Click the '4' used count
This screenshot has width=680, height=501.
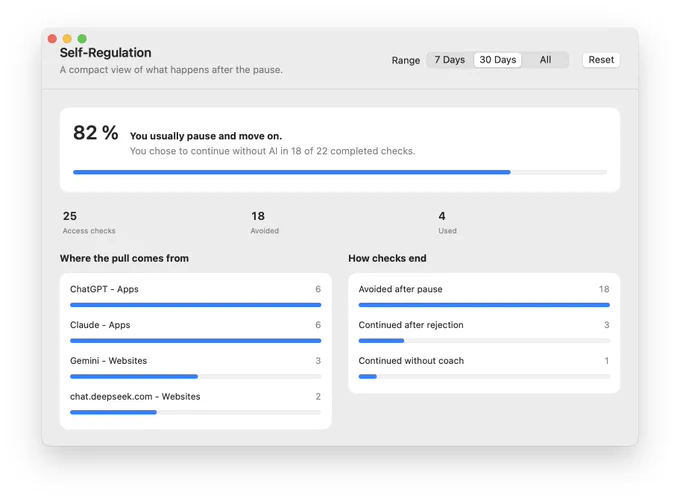click(x=442, y=216)
